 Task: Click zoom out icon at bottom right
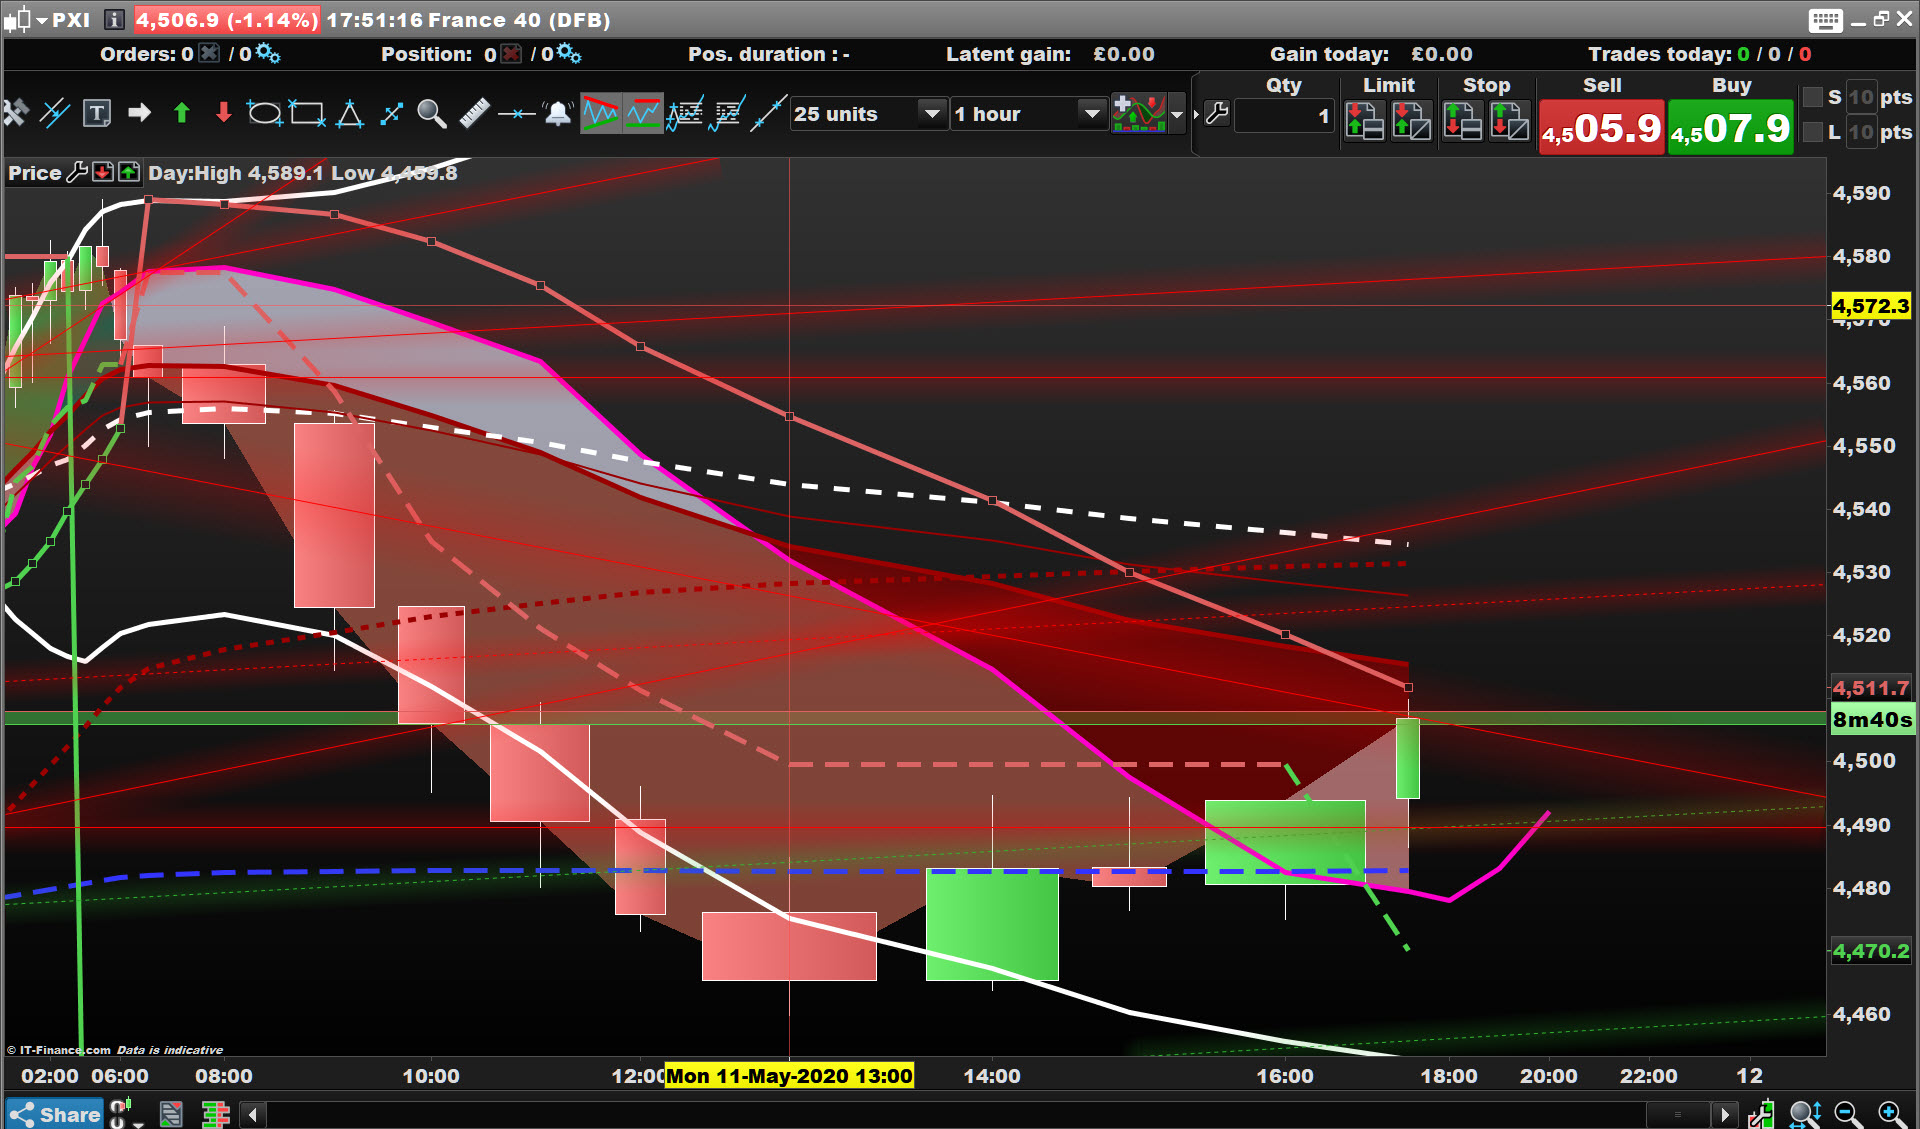1847,1113
